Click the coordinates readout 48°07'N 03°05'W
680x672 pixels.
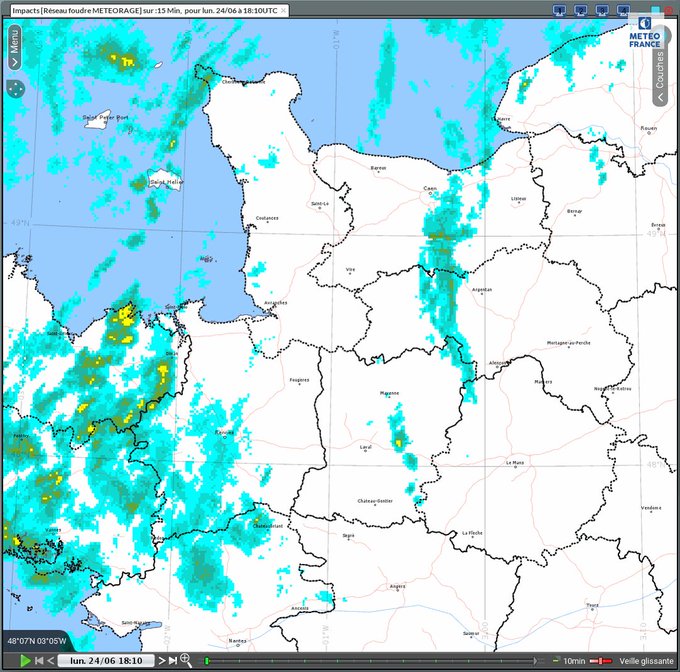[36, 641]
